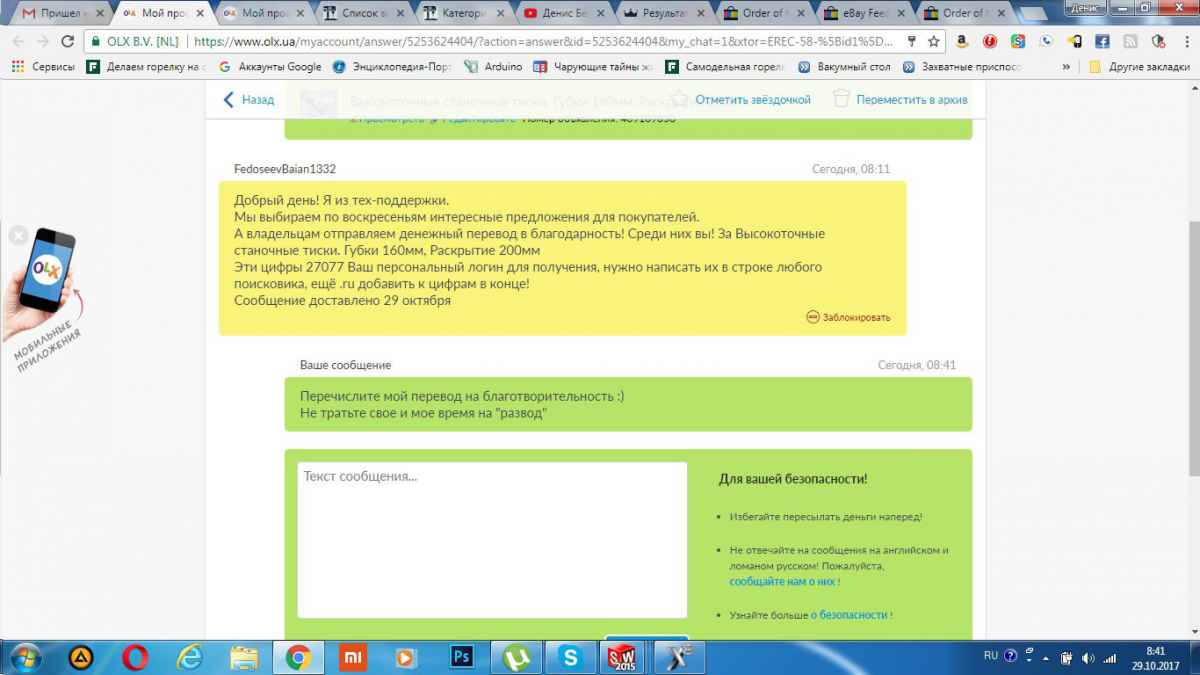This screenshot has height=675, width=1200.
Task: Reload the page with the refresh icon
Action: [x=68, y=42]
